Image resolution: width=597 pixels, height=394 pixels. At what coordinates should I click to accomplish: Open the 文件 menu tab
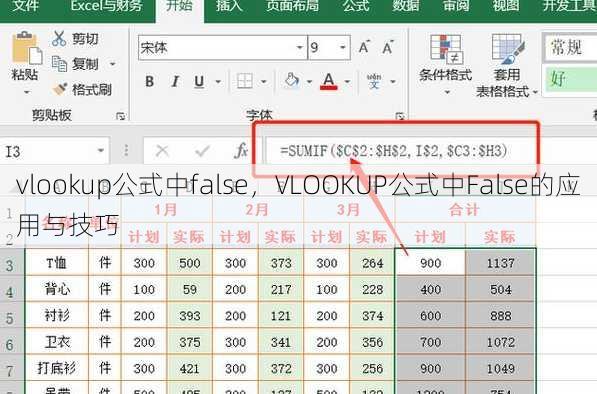tap(25, 5)
